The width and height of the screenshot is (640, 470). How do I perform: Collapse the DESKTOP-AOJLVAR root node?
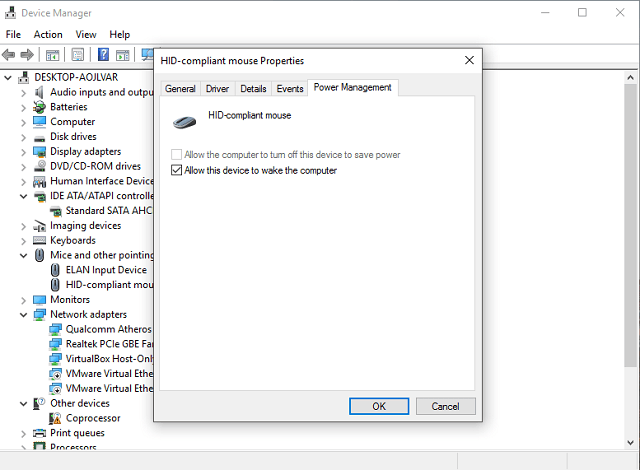[x=8, y=78]
